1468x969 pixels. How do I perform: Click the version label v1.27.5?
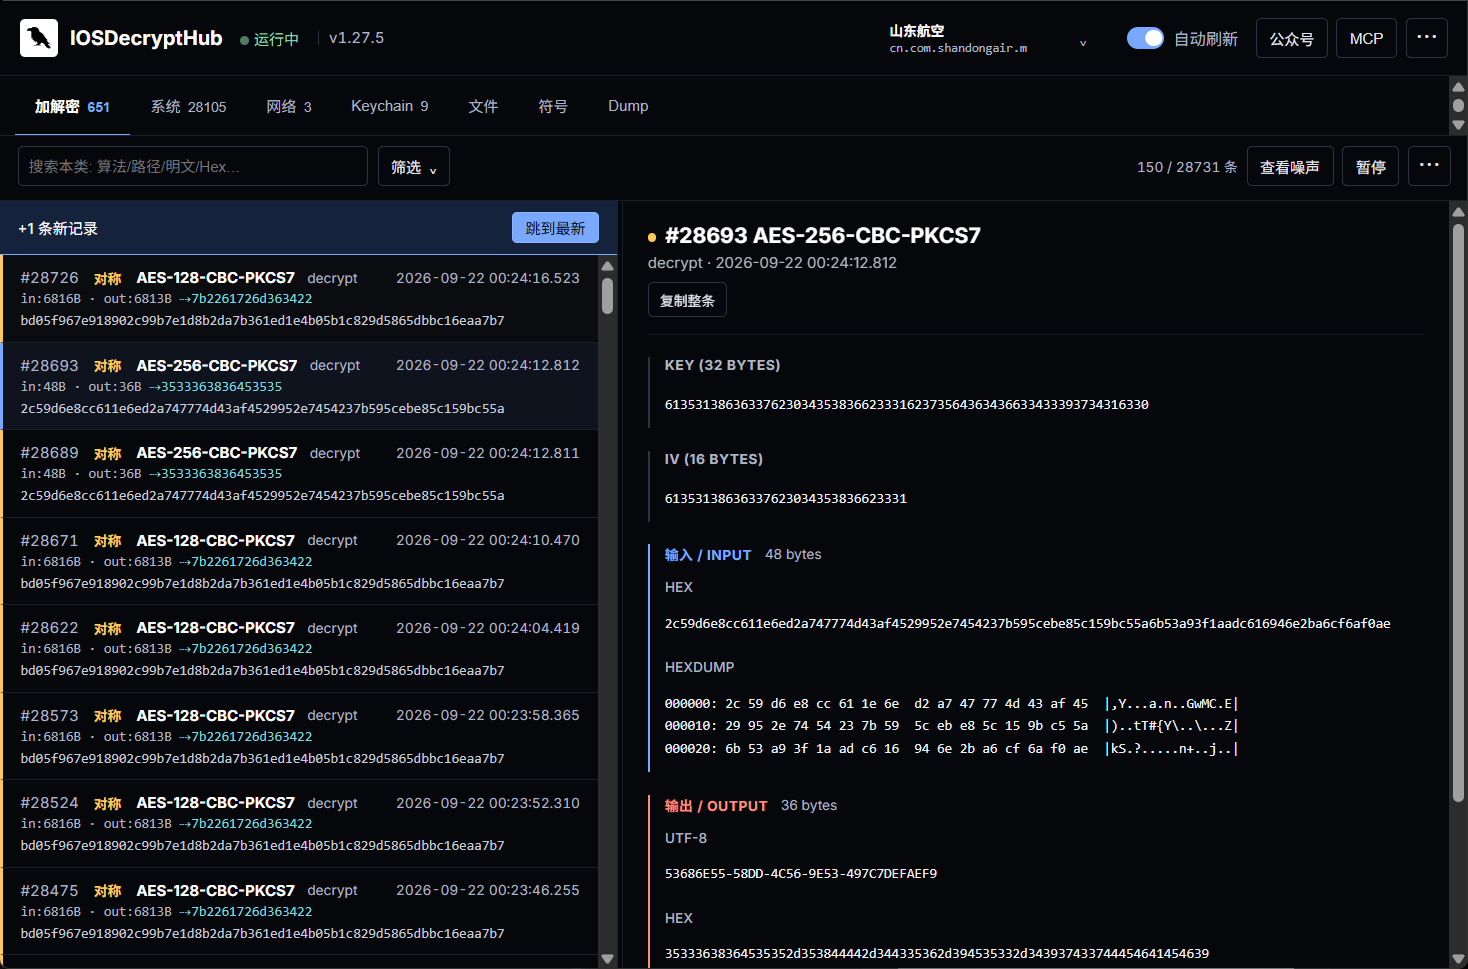point(356,38)
